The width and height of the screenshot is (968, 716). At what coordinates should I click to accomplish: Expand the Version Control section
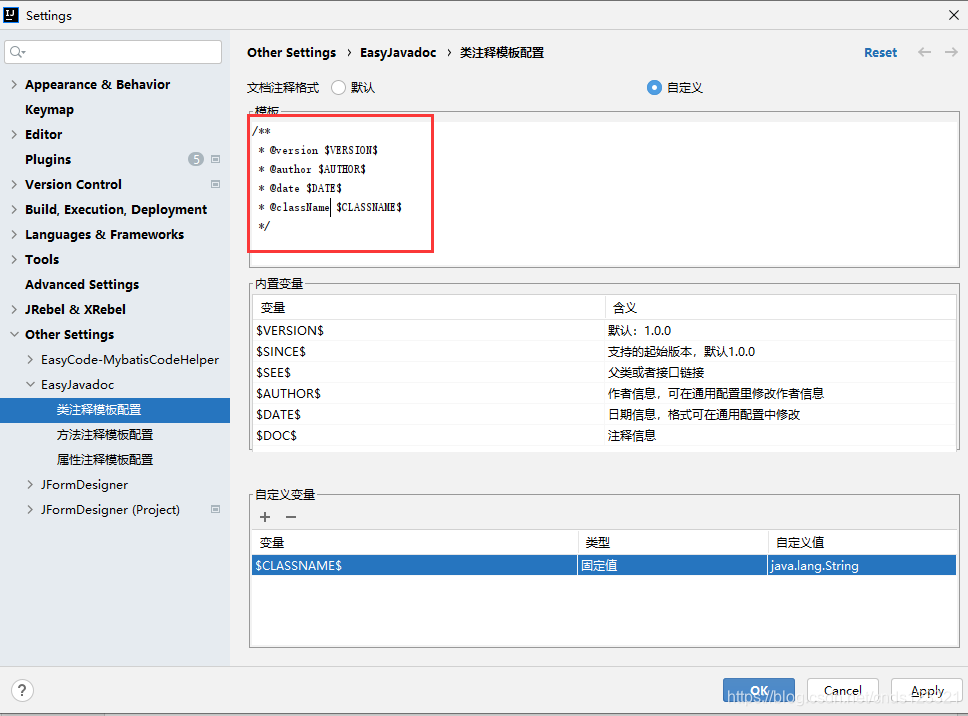(x=14, y=184)
